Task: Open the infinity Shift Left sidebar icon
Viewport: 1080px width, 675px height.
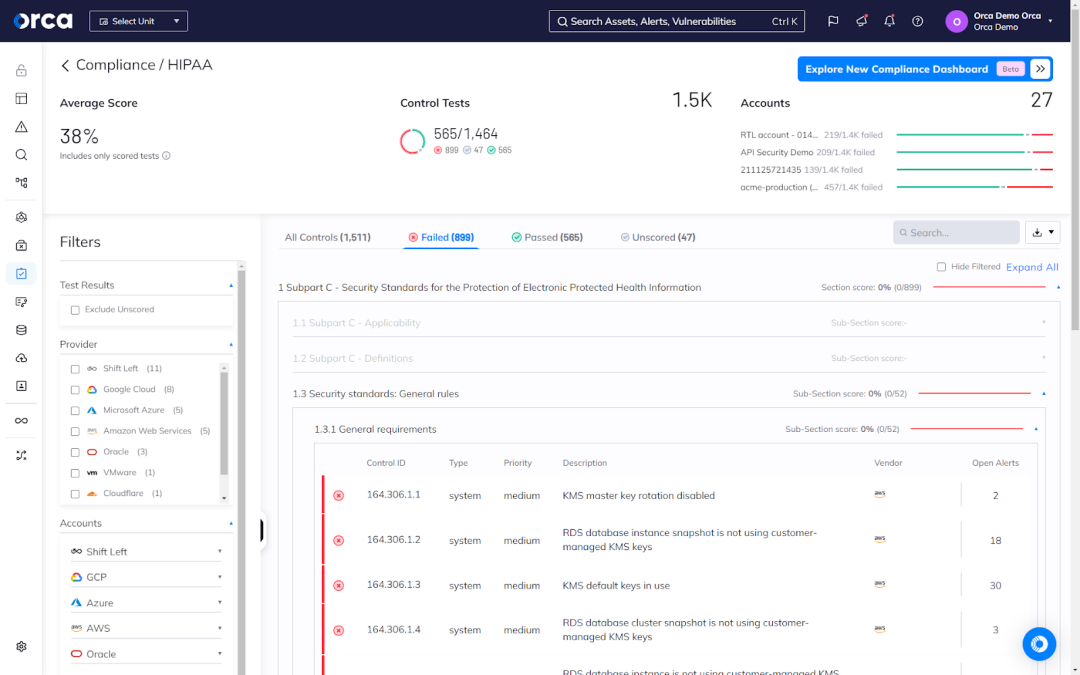Action: tap(21, 421)
